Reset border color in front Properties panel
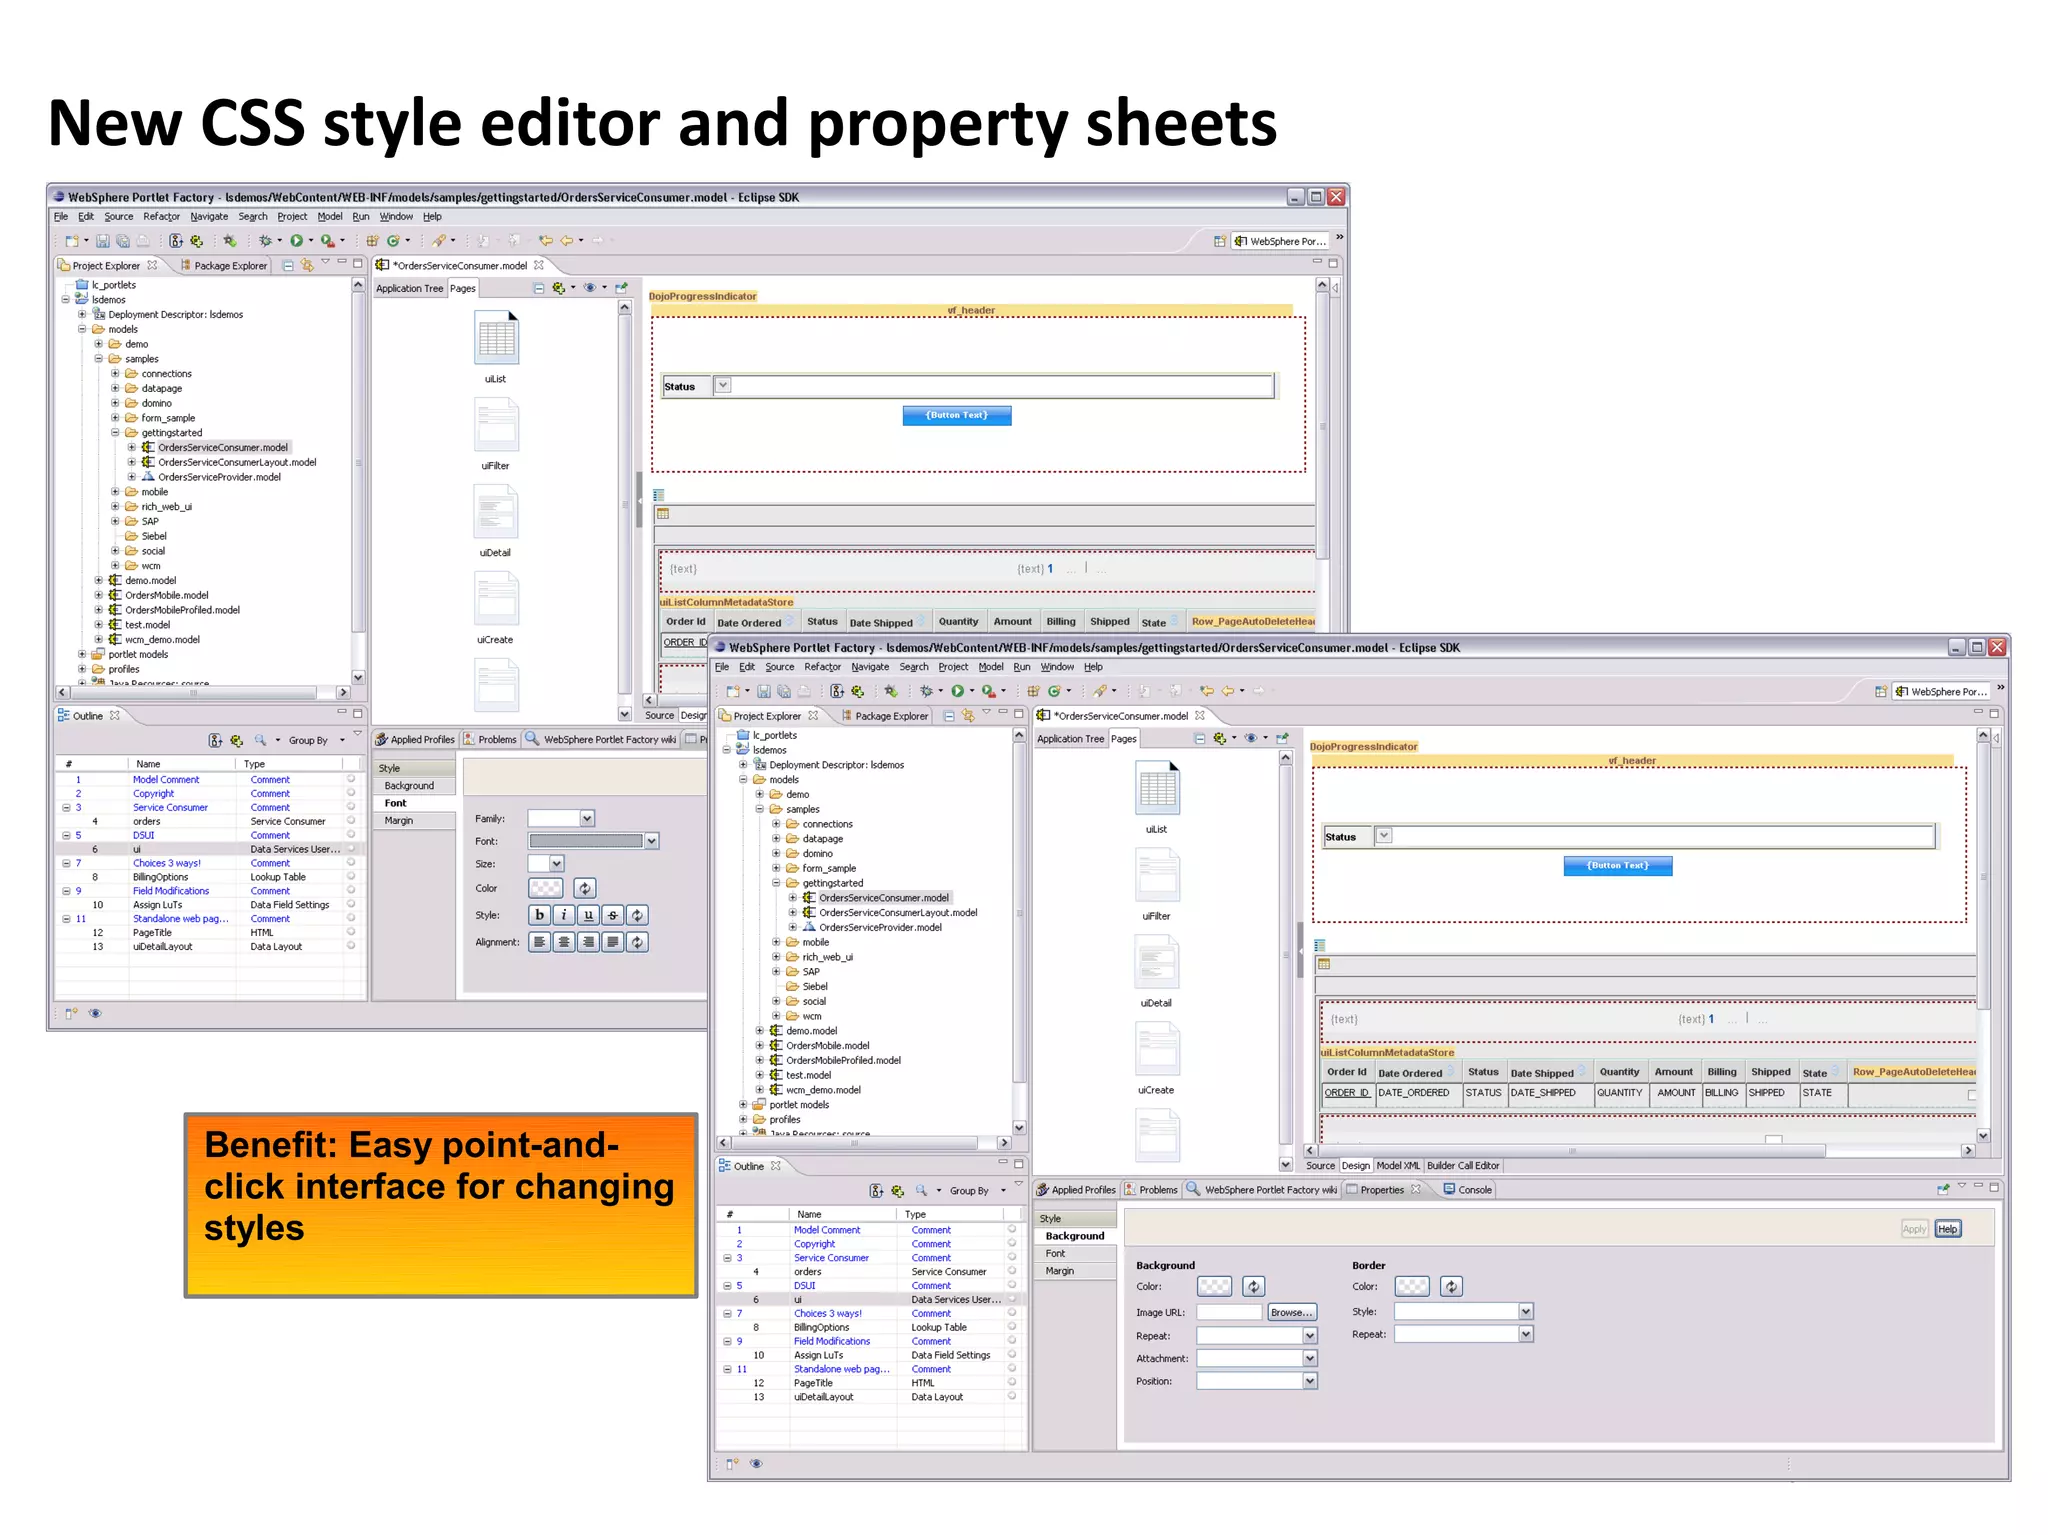This screenshot has width=2048, height=1535. 1452,1287
